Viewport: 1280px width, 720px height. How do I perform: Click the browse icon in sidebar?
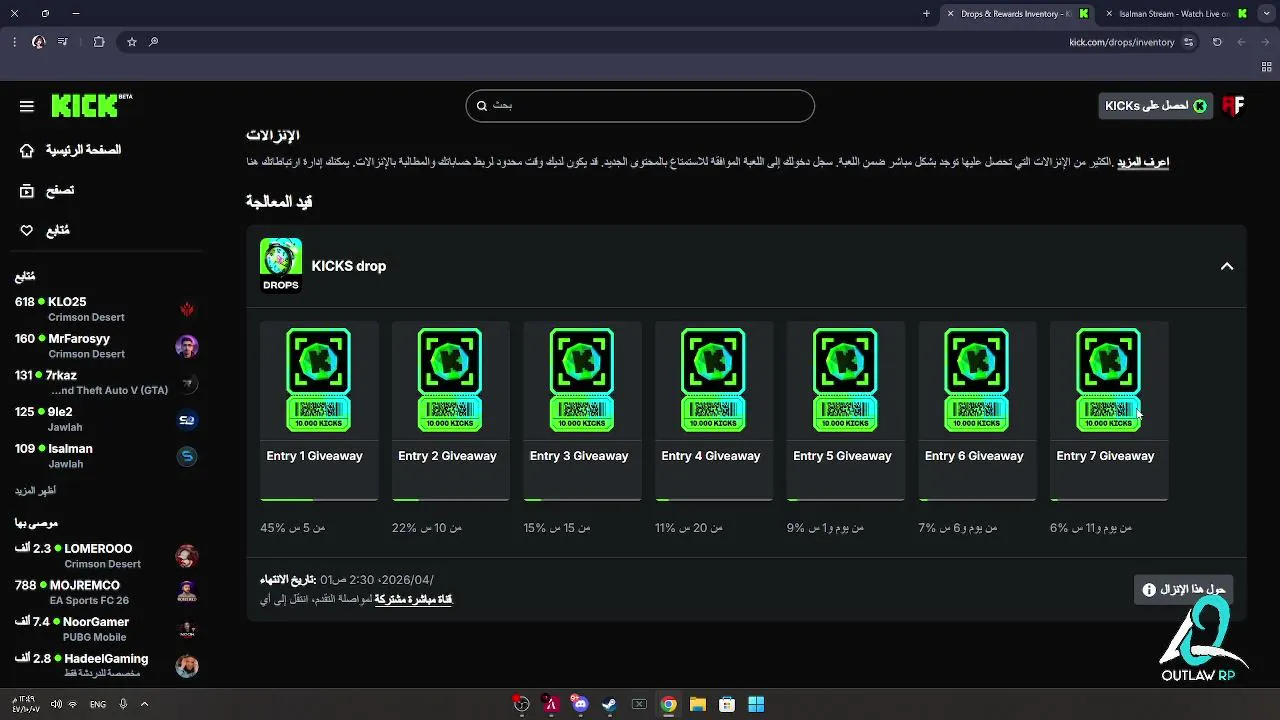tap(27, 190)
